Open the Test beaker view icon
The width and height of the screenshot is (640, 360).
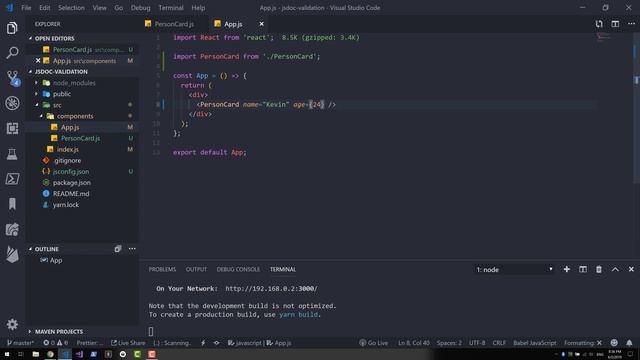(12, 154)
